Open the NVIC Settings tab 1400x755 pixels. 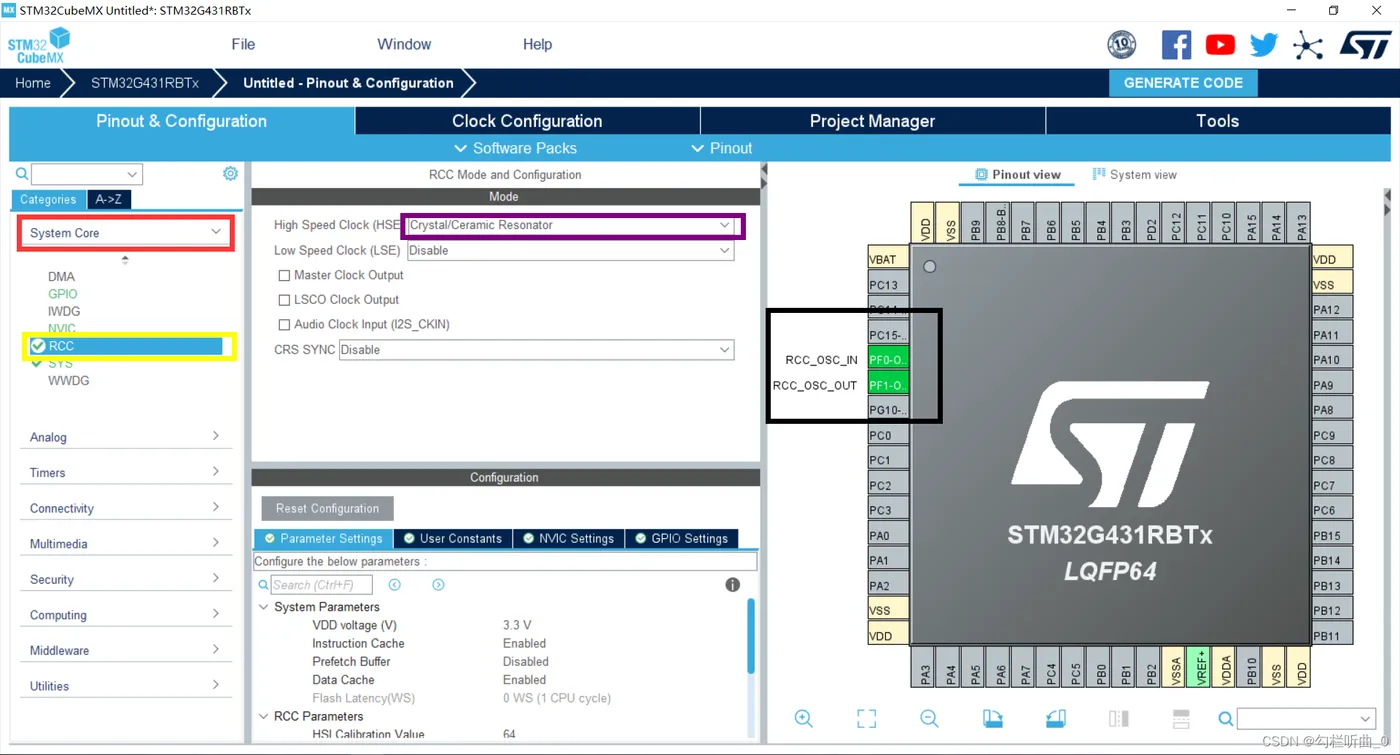point(568,538)
